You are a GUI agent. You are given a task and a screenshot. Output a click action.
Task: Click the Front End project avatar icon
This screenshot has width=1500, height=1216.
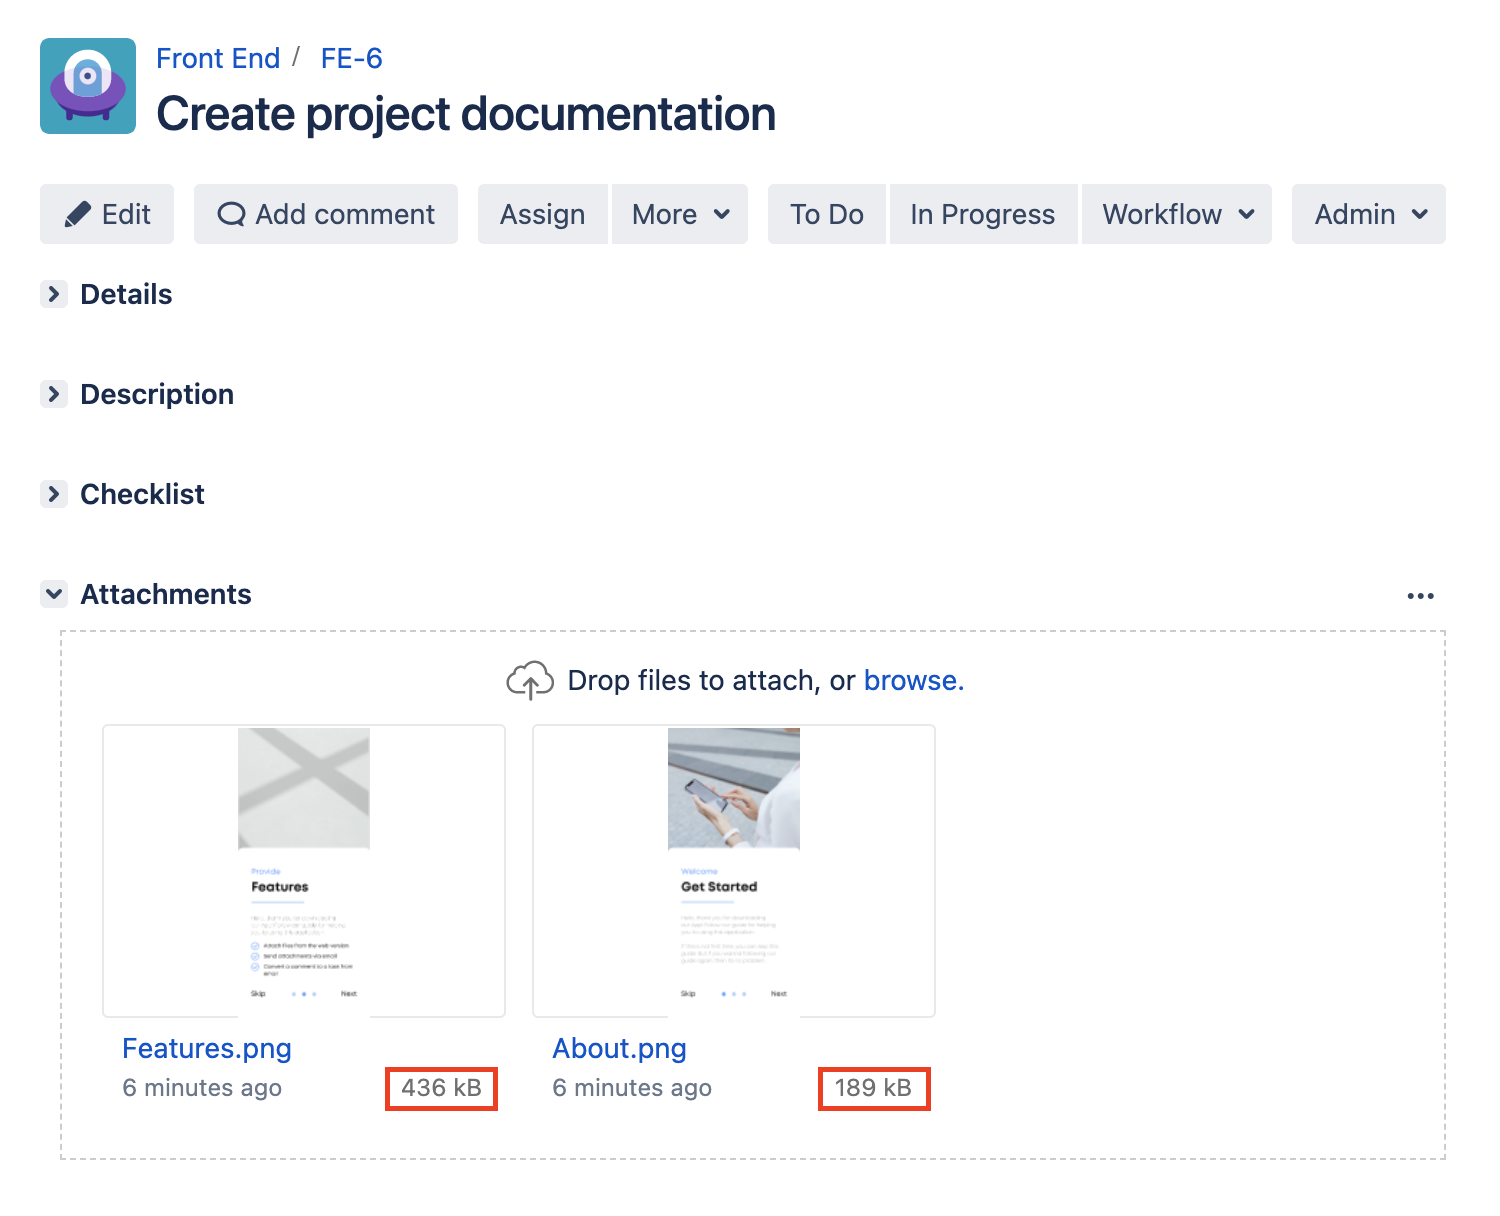coord(88,86)
